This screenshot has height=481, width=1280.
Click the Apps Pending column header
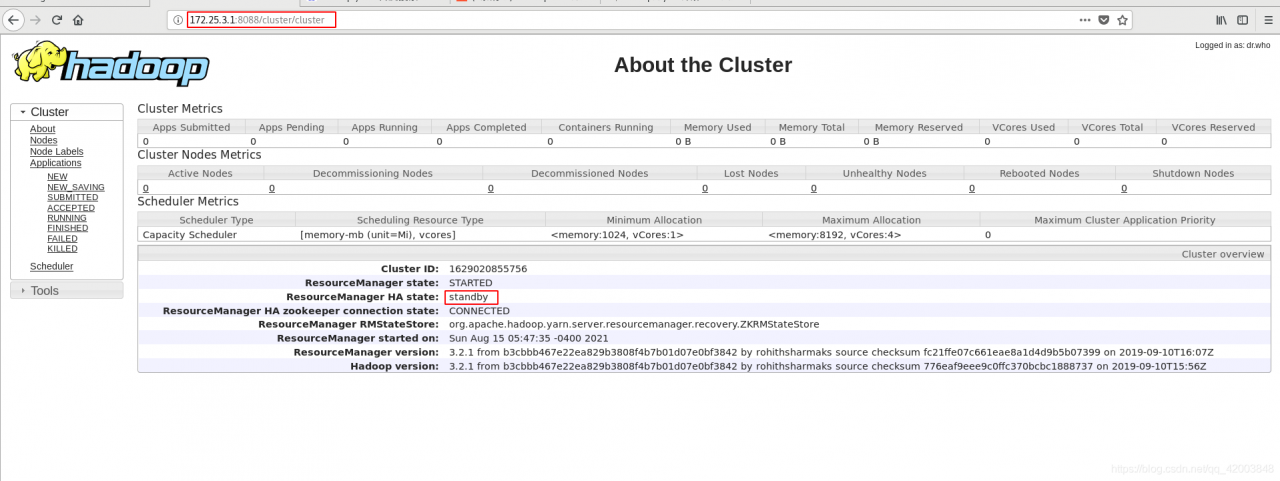coord(291,127)
